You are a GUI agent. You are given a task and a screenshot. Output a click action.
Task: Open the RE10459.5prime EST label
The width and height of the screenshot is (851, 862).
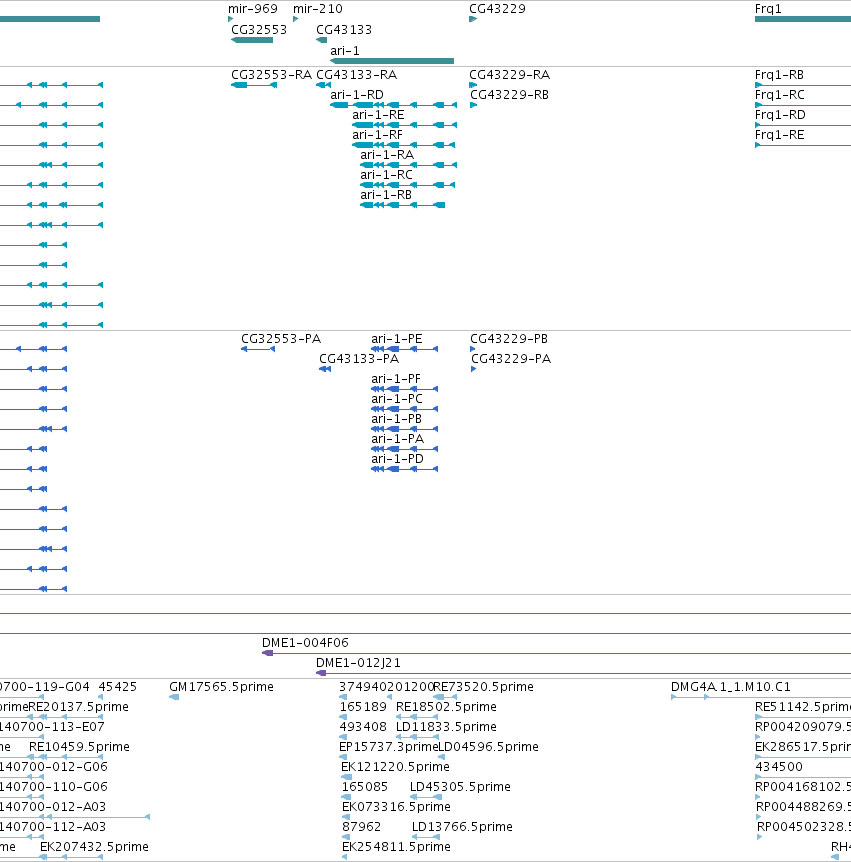click(79, 747)
